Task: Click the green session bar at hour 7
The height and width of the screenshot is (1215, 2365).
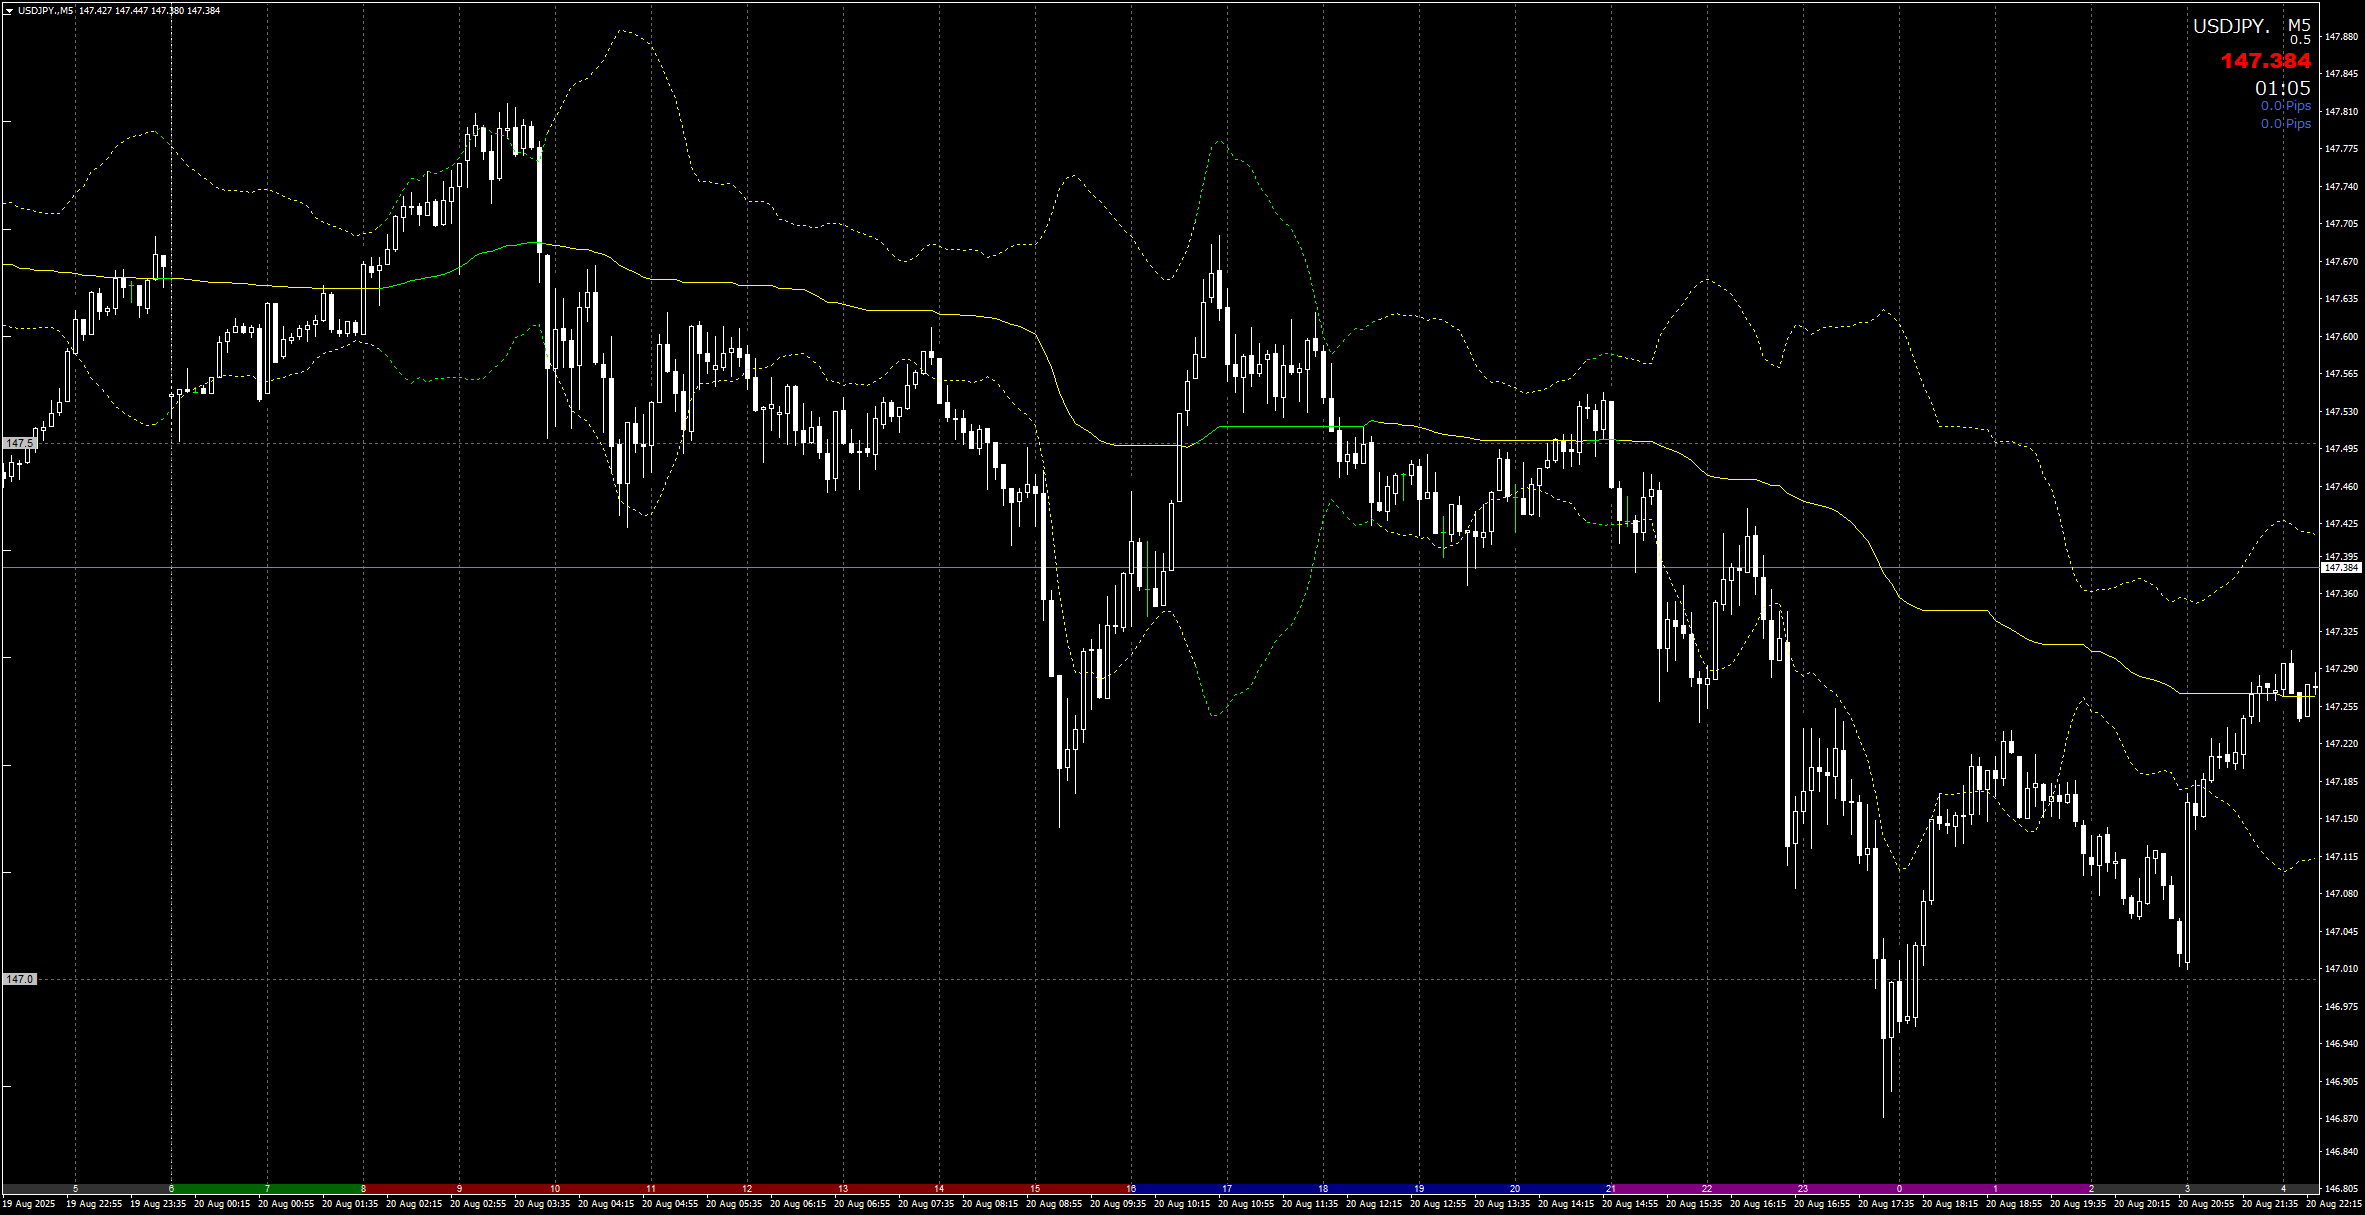Action: (267, 1189)
